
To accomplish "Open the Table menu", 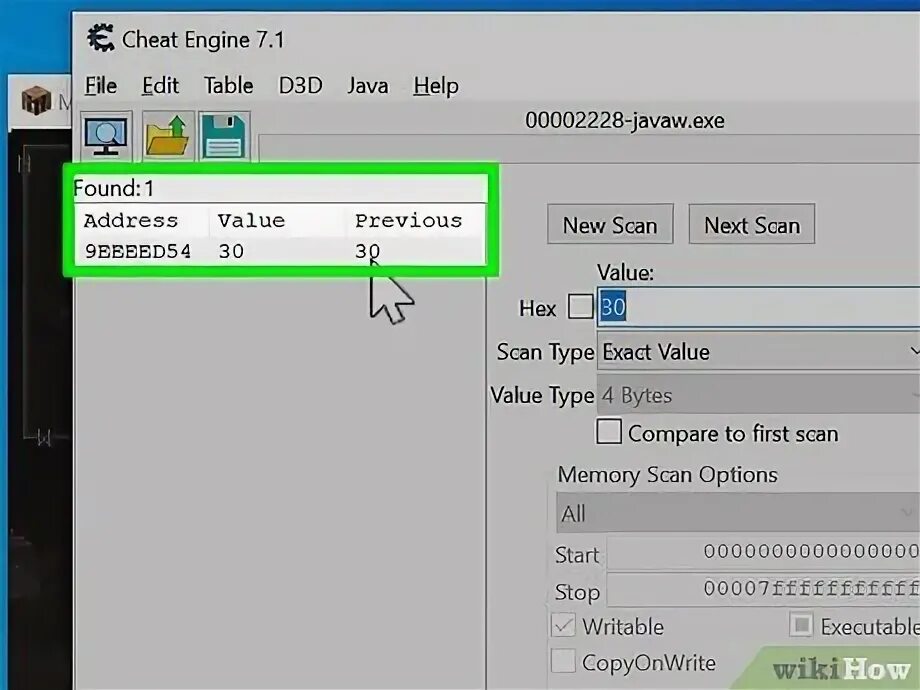I will point(229,86).
